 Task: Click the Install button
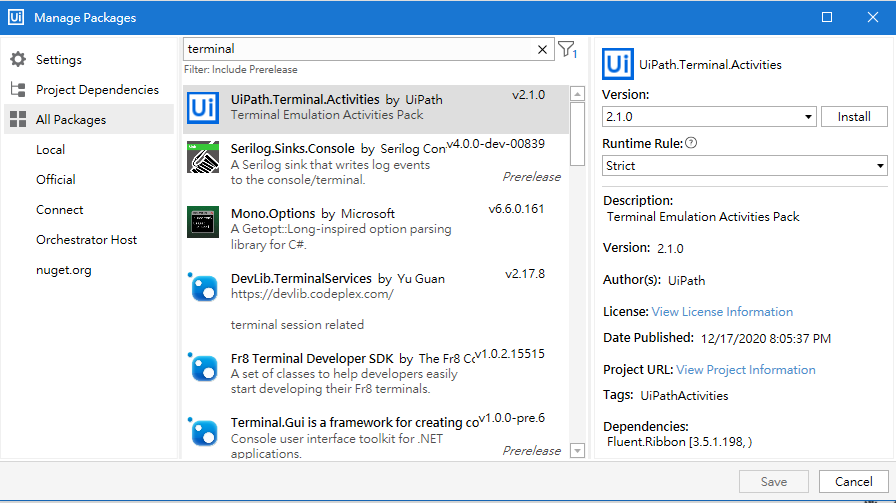coord(854,117)
